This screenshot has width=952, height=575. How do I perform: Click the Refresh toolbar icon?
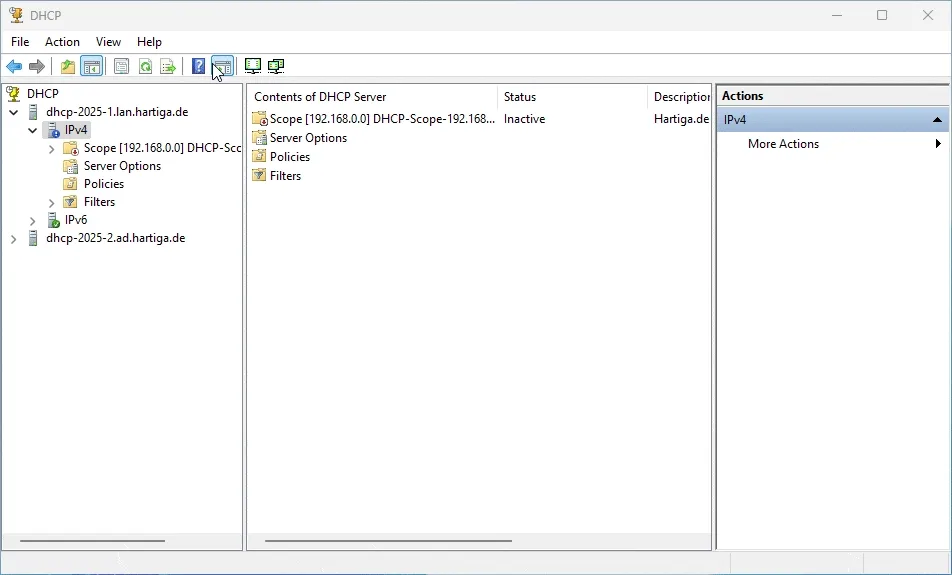coord(145,66)
